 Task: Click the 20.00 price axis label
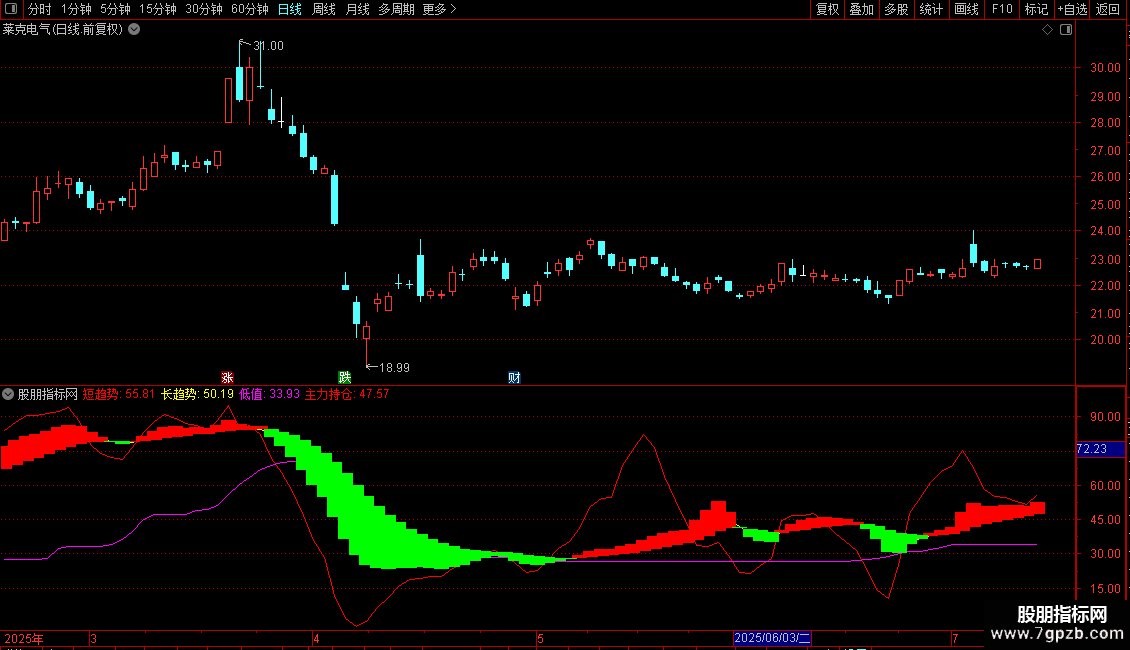tap(1105, 340)
